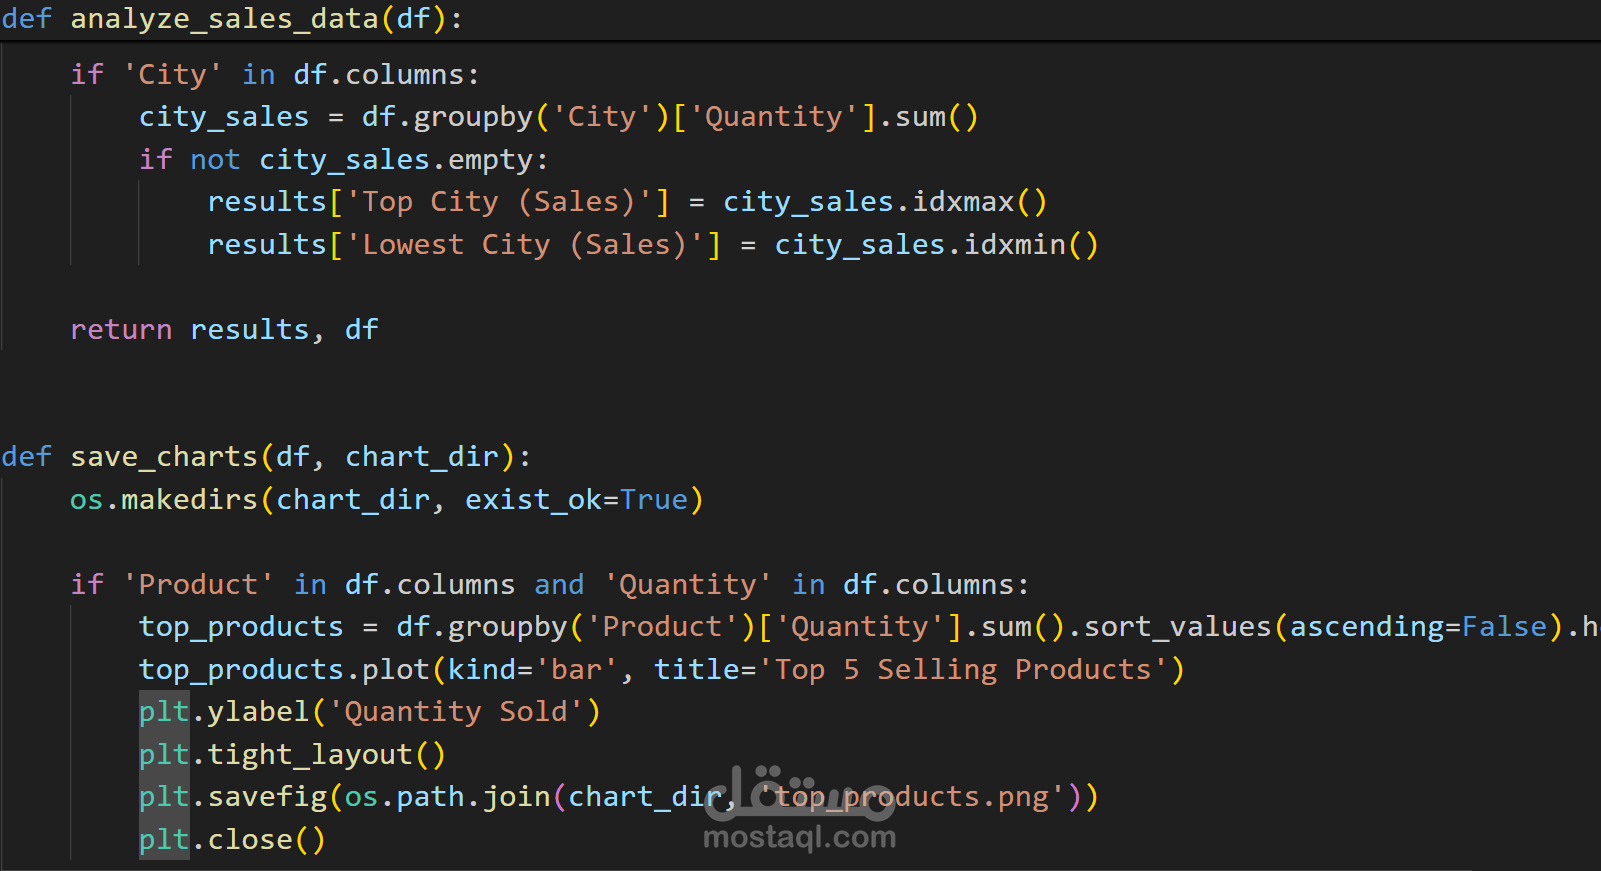This screenshot has width=1601, height=871.
Task: Click the return keyword
Action: (x=121, y=330)
